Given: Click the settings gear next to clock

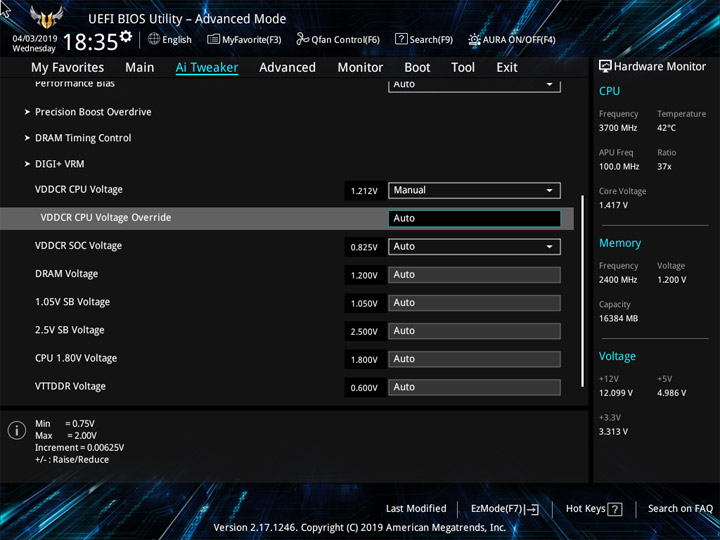Looking at the screenshot, I should point(126,36).
